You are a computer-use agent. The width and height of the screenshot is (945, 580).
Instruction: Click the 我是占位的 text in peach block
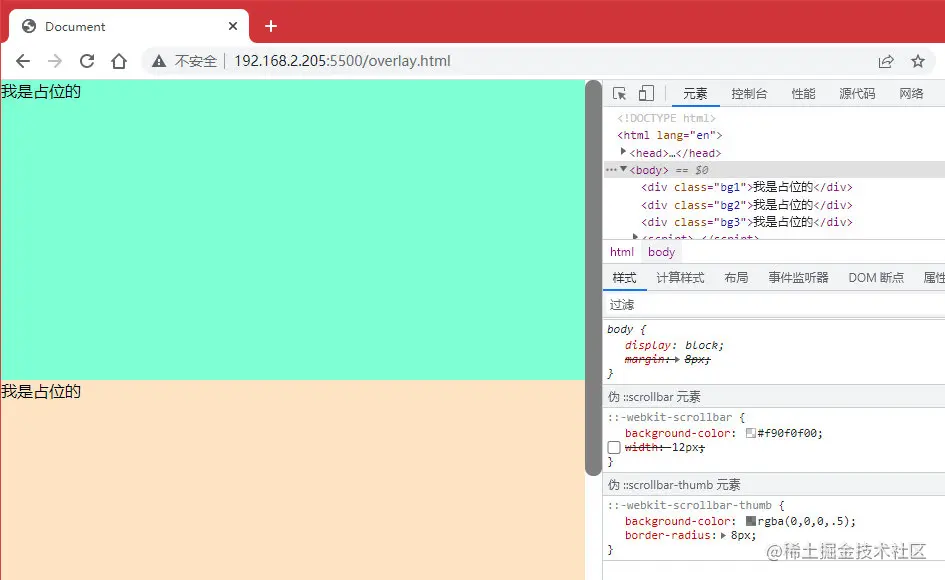click(x=41, y=392)
